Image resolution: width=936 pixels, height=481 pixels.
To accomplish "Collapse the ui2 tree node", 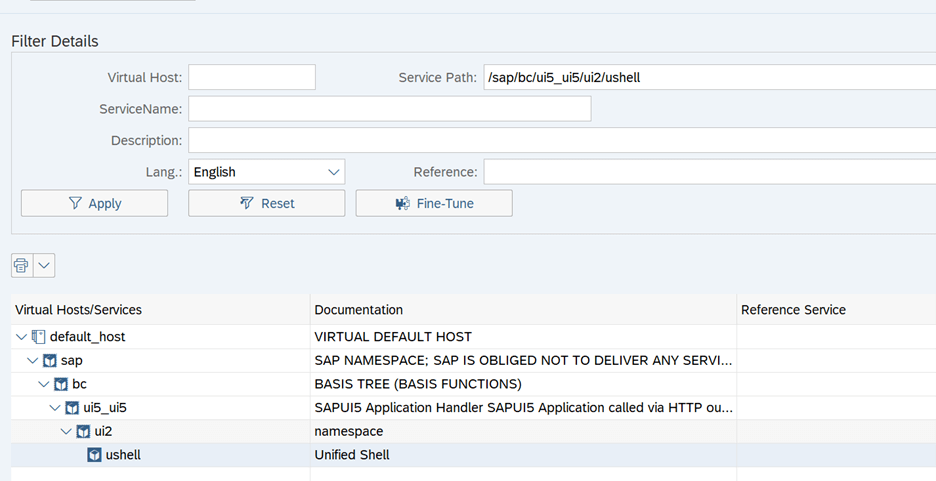I will pyautogui.click(x=66, y=431).
